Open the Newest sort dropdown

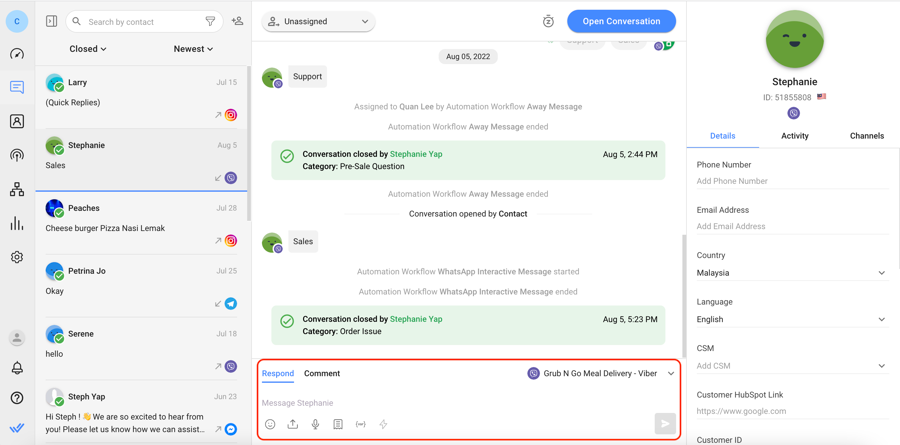193,49
